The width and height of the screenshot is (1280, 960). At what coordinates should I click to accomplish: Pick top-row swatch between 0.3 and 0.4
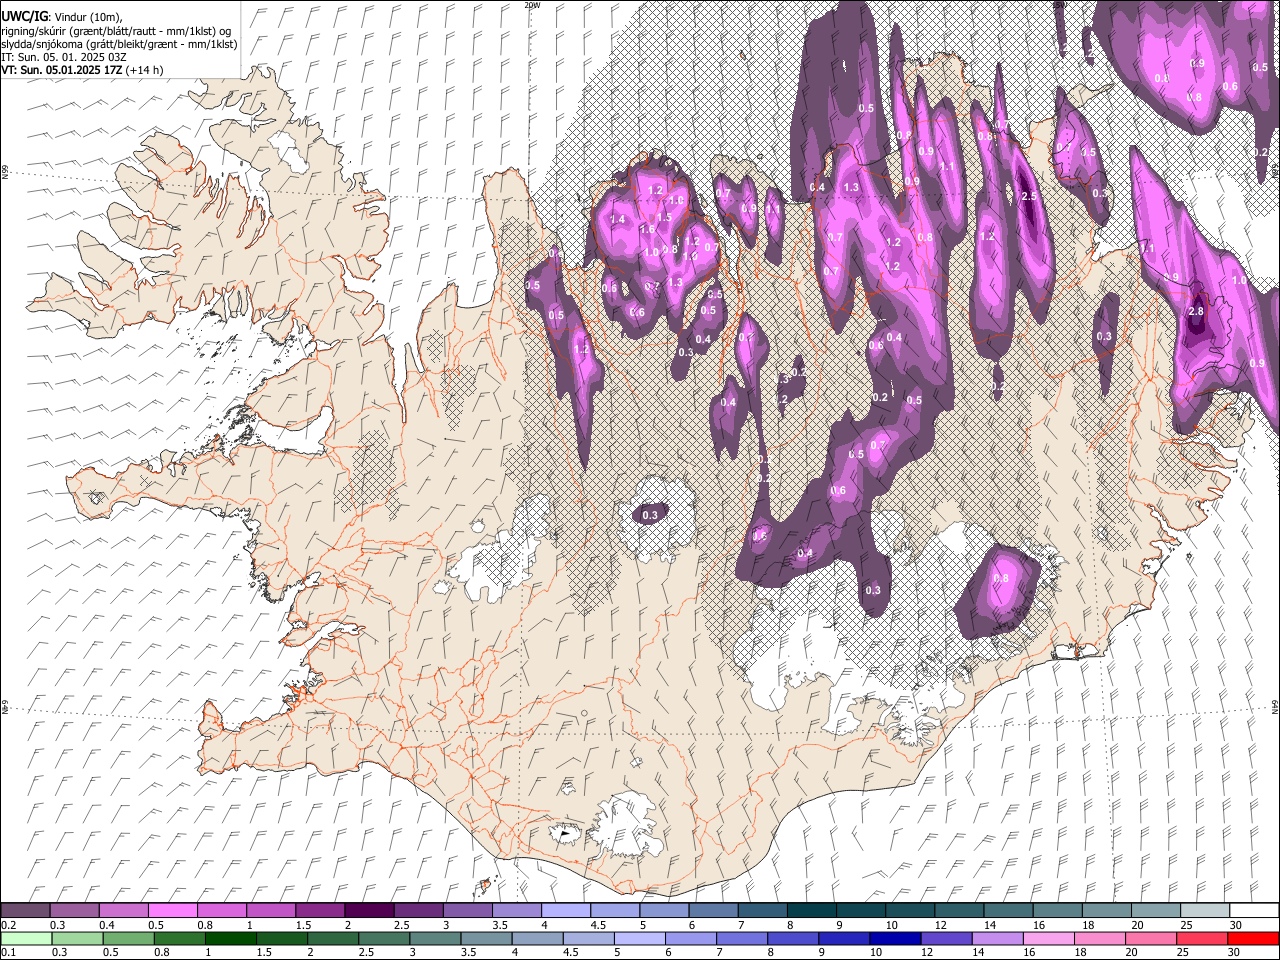point(74,911)
